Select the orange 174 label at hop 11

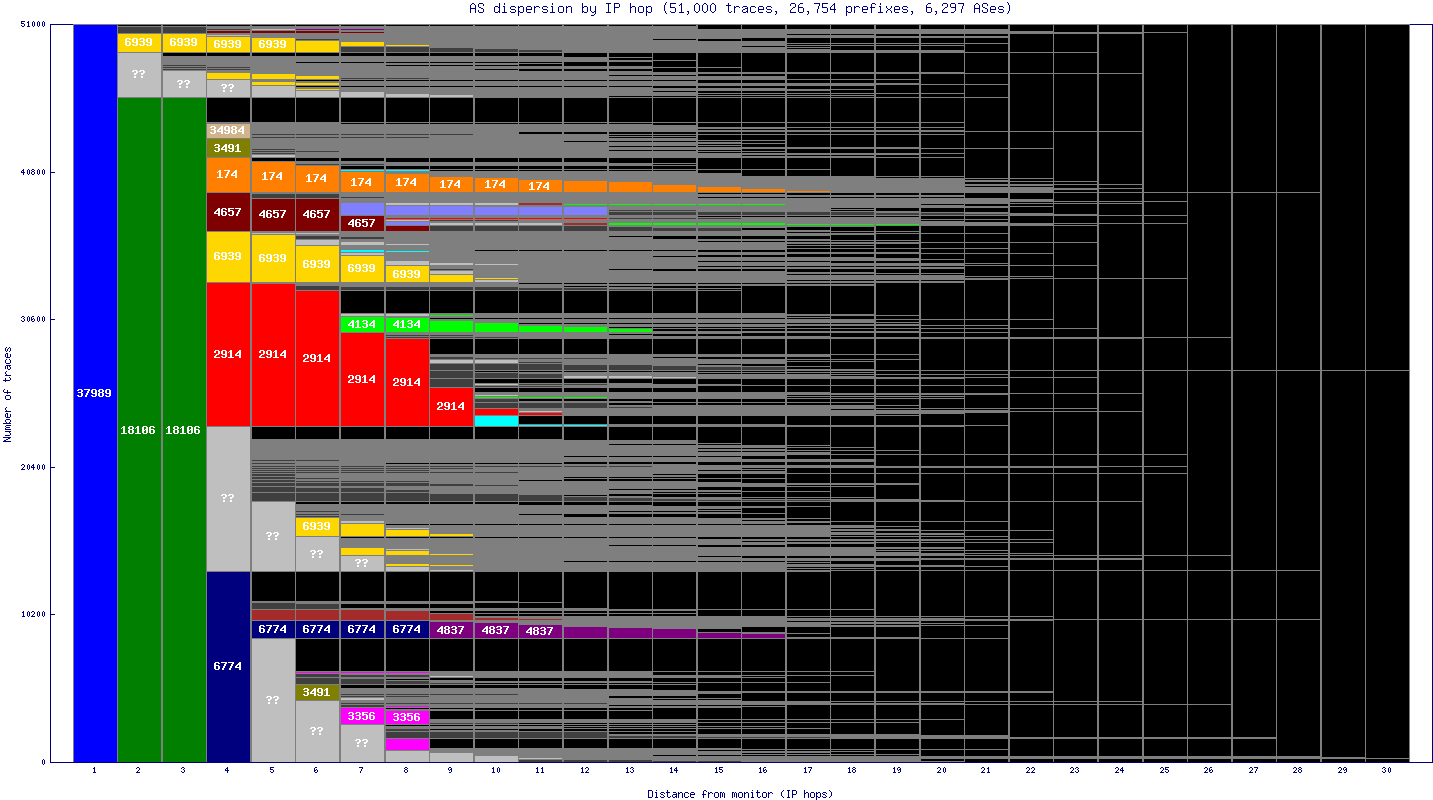pyautogui.click(x=540, y=186)
